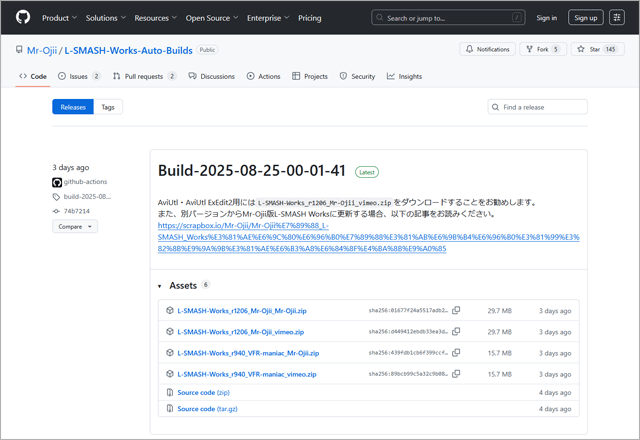Viewport: 640px width, 440px height.
Task: Click the 3 days ago release timestamp
Action: [71, 167]
